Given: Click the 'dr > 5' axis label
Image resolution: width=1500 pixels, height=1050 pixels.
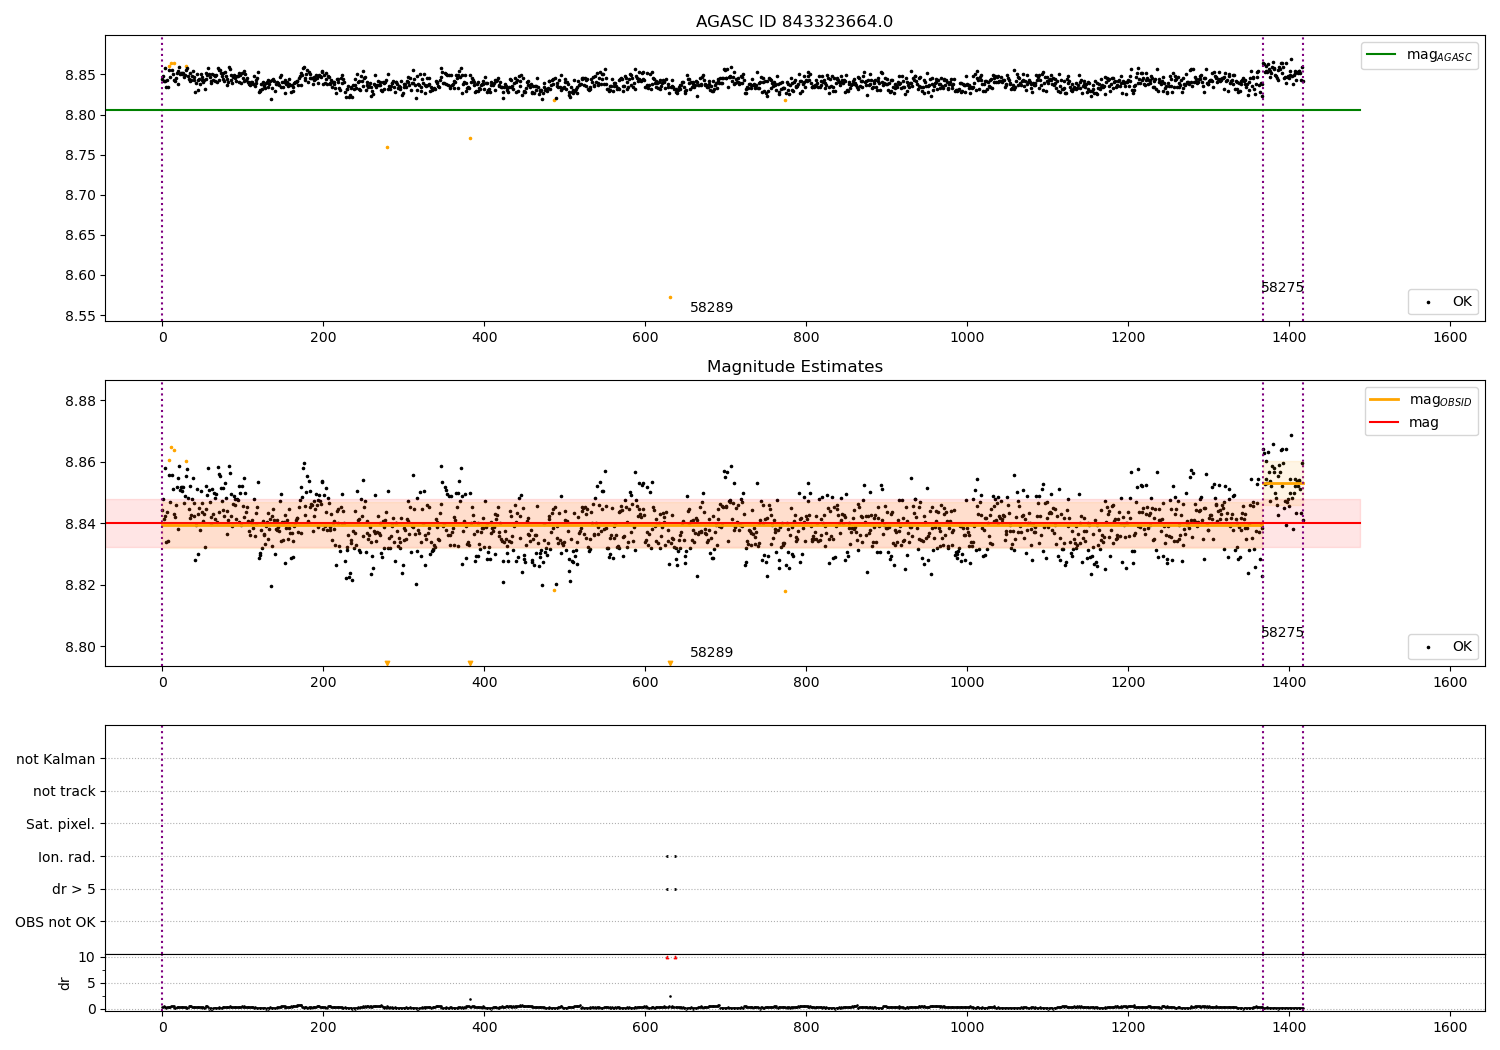Looking at the screenshot, I should pos(74,889).
